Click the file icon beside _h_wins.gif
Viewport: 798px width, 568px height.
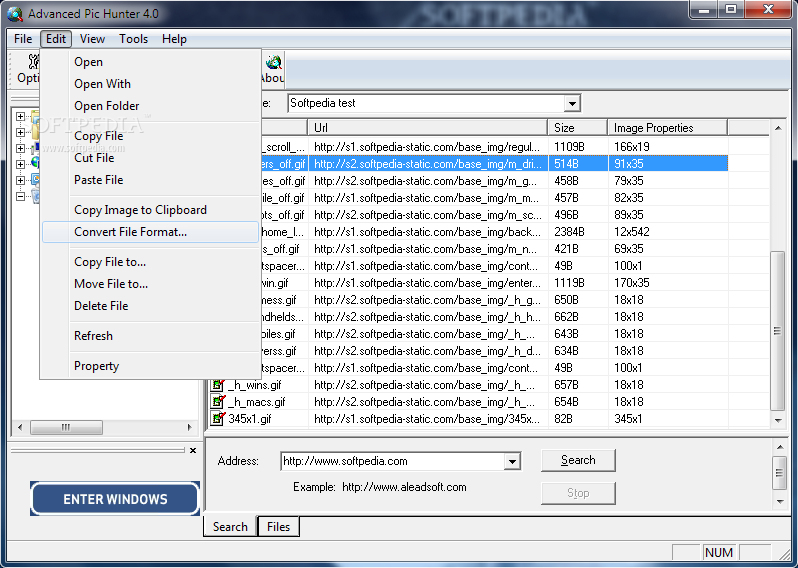(x=218, y=385)
